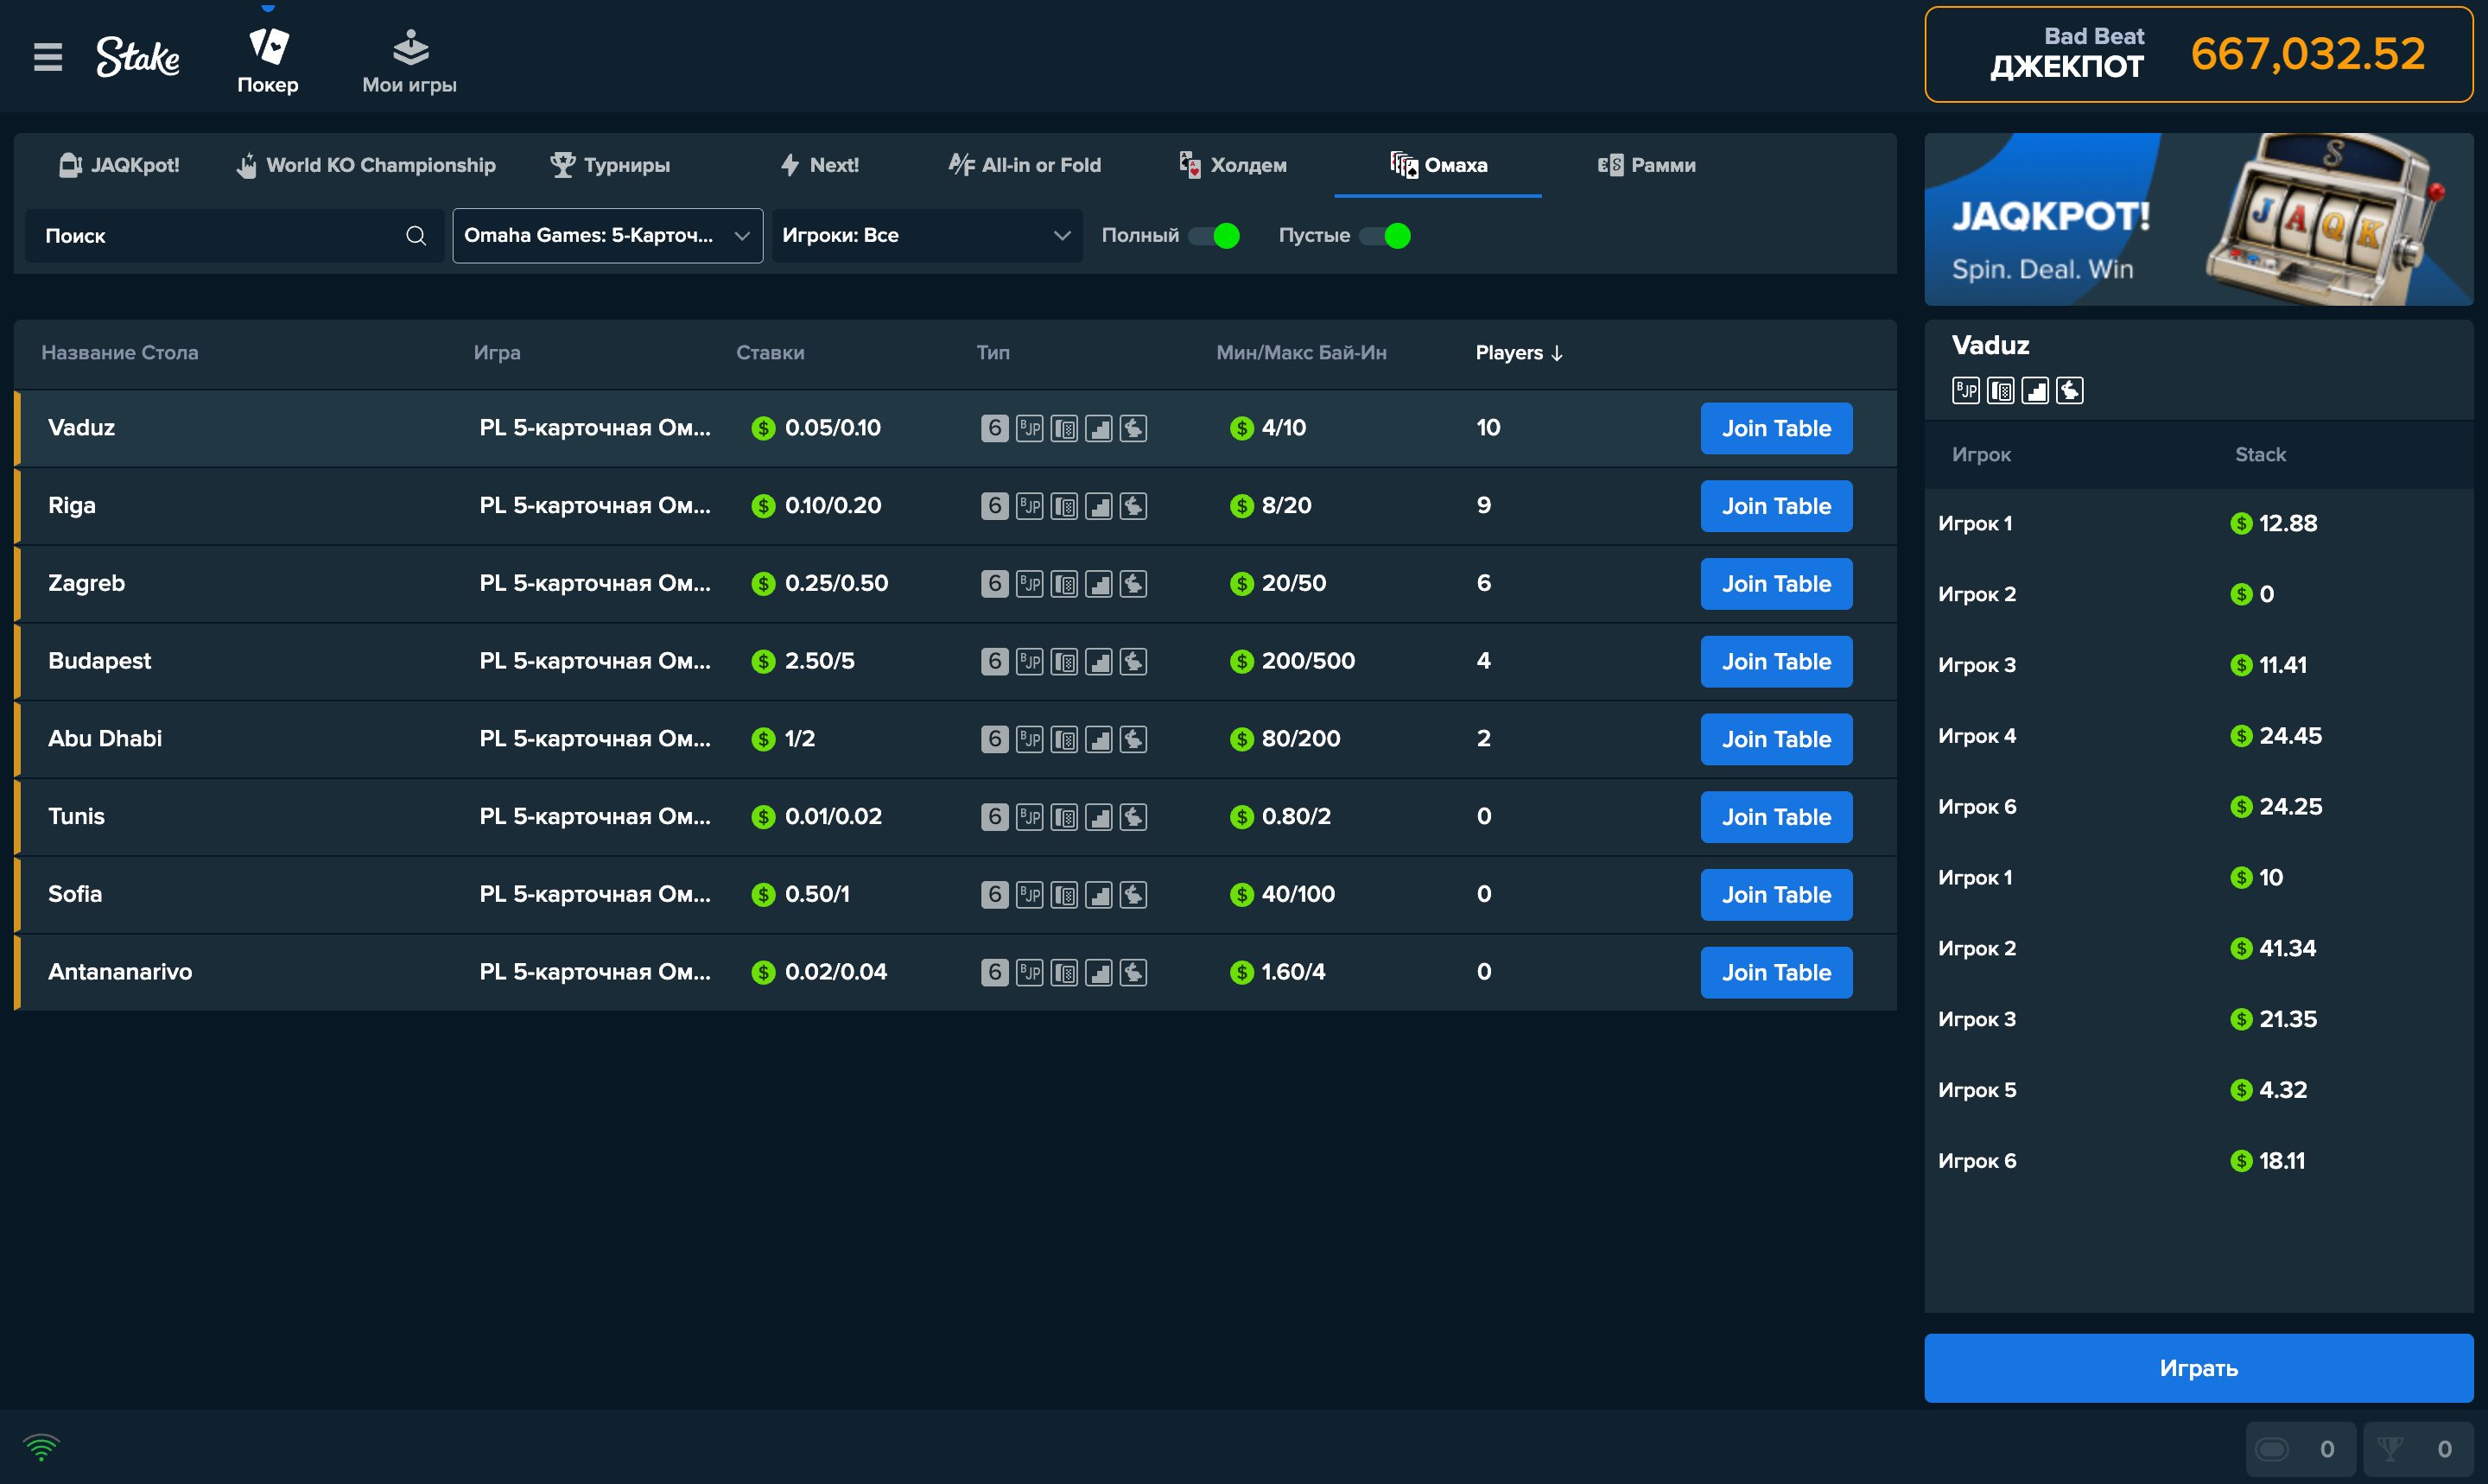
Task: Select the Zagreb table name
Action: [x=87, y=584]
